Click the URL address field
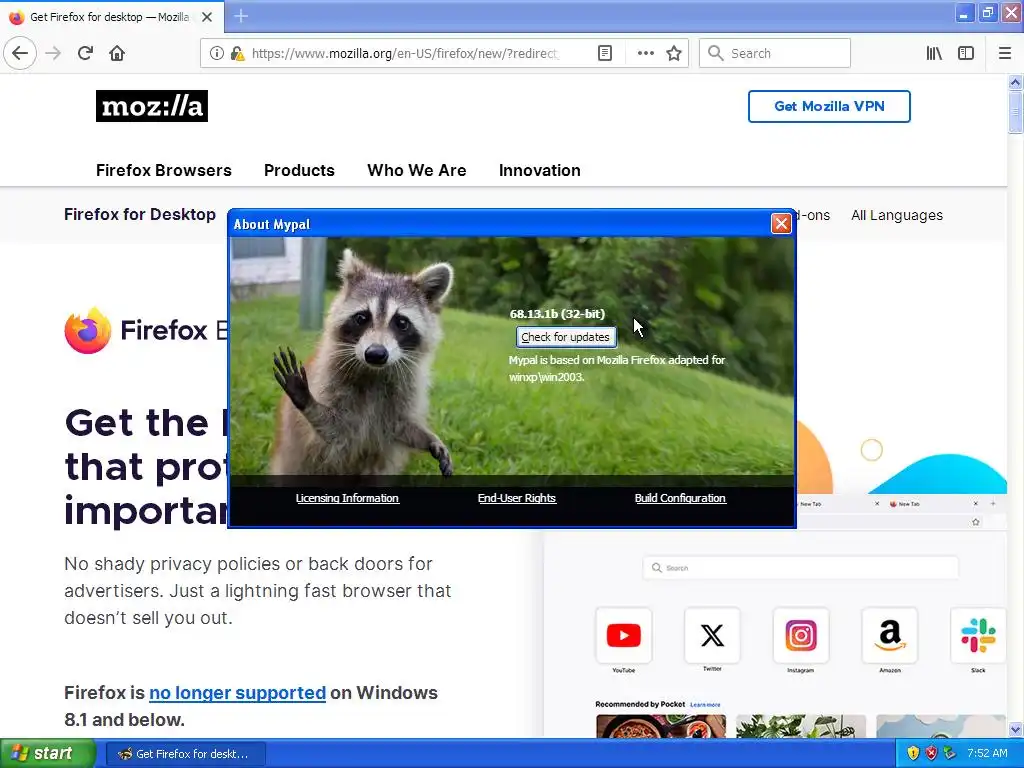The width and height of the screenshot is (1024, 768). pos(405,53)
